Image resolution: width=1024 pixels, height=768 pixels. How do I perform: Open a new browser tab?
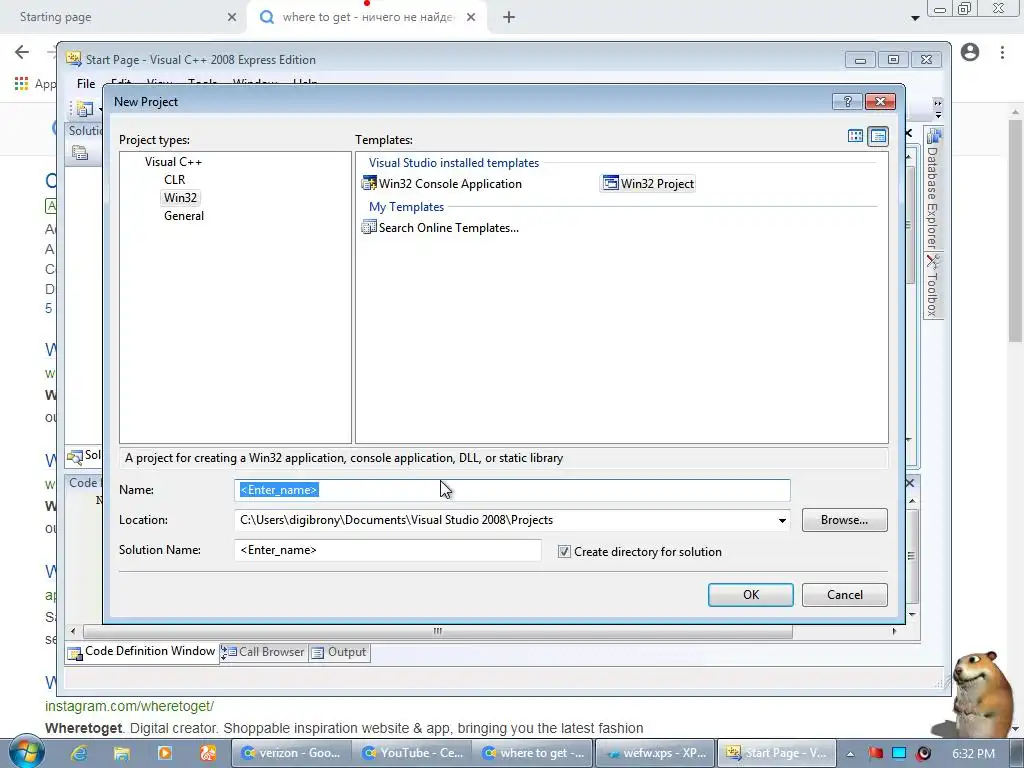click(x=509, y=18)
